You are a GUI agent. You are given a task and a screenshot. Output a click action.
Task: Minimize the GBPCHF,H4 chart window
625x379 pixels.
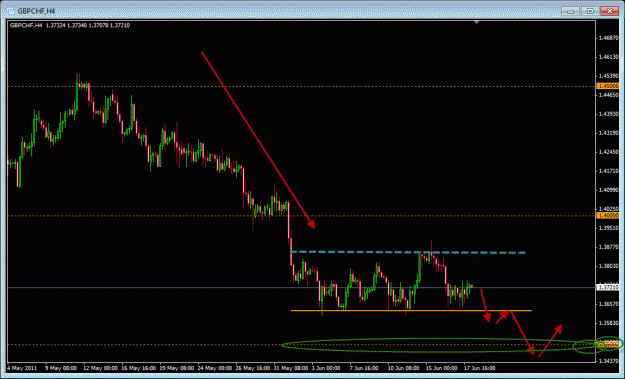570,11
